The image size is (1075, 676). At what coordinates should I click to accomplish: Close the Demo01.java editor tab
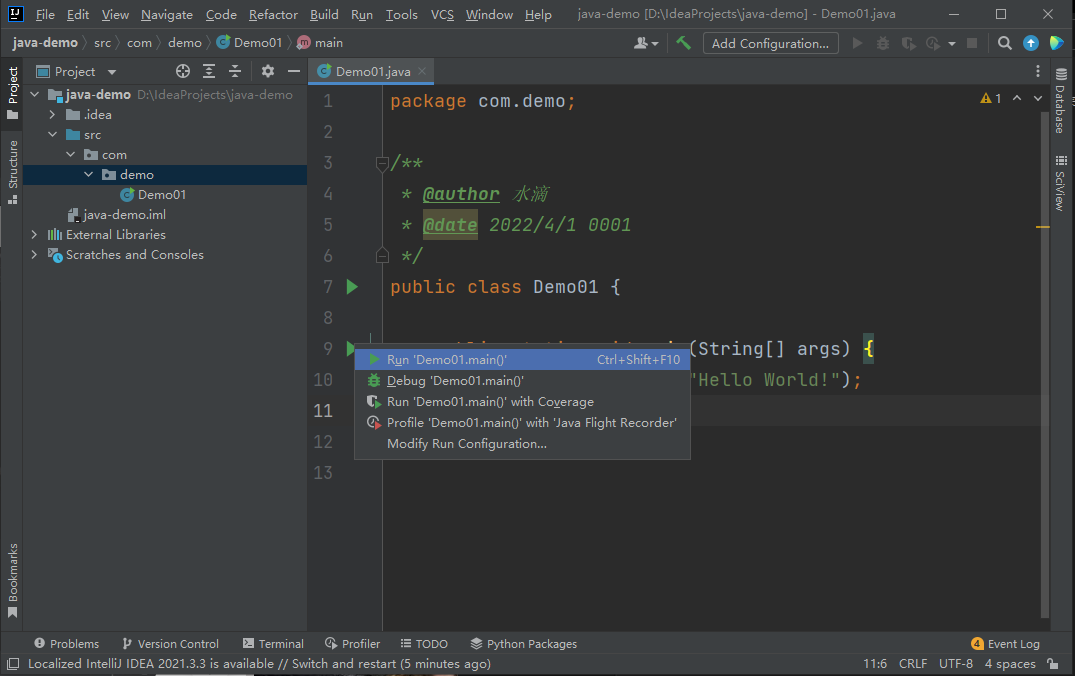[422, 71]
